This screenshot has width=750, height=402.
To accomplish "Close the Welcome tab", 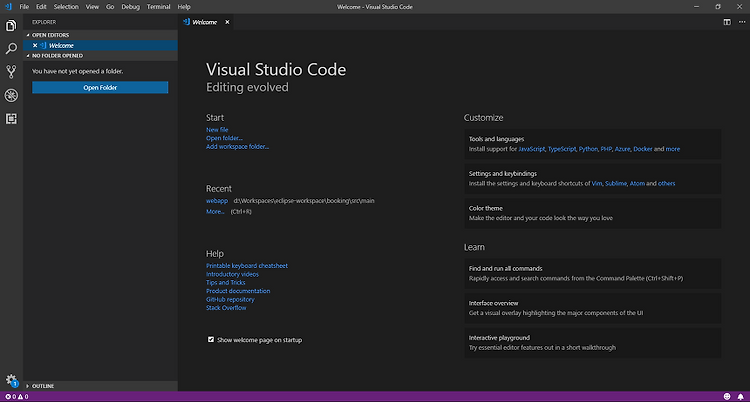I will [227, 22].
